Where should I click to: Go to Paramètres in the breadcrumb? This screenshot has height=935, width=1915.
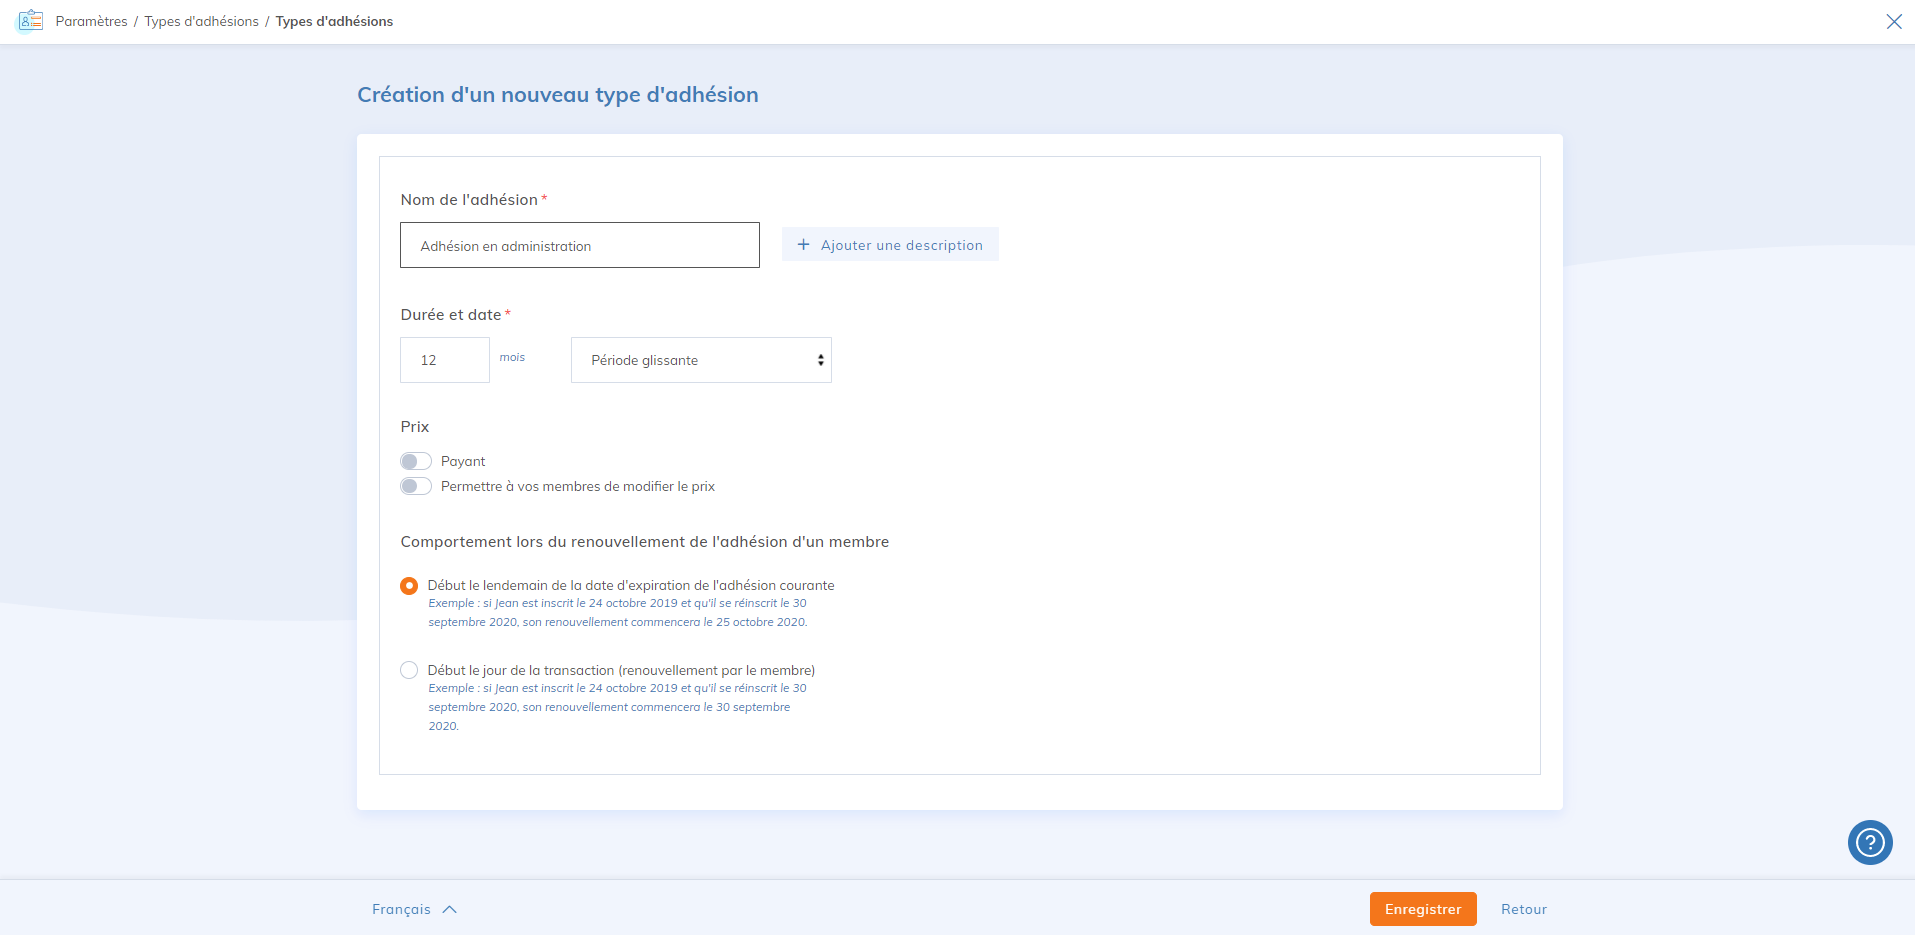pyautogui.click(x=91, y=21)
